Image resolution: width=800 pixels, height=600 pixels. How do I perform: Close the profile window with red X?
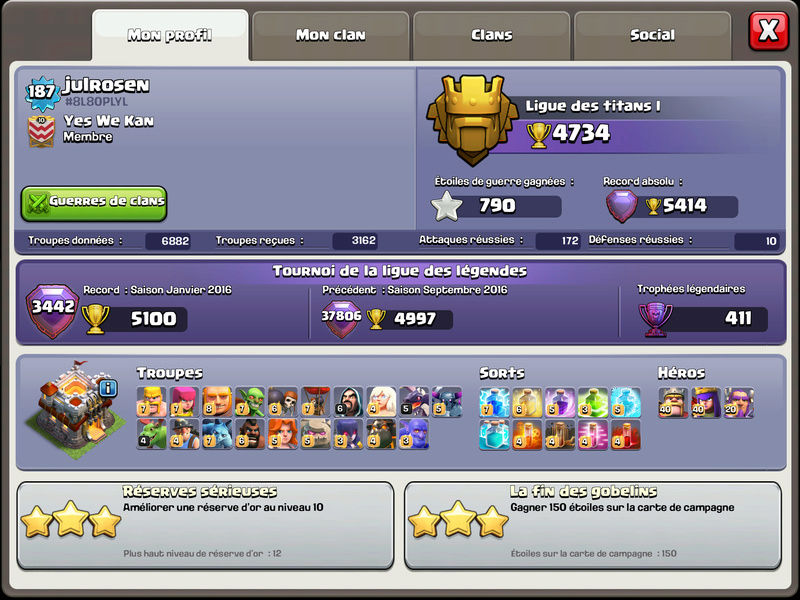tap(768, 31)
